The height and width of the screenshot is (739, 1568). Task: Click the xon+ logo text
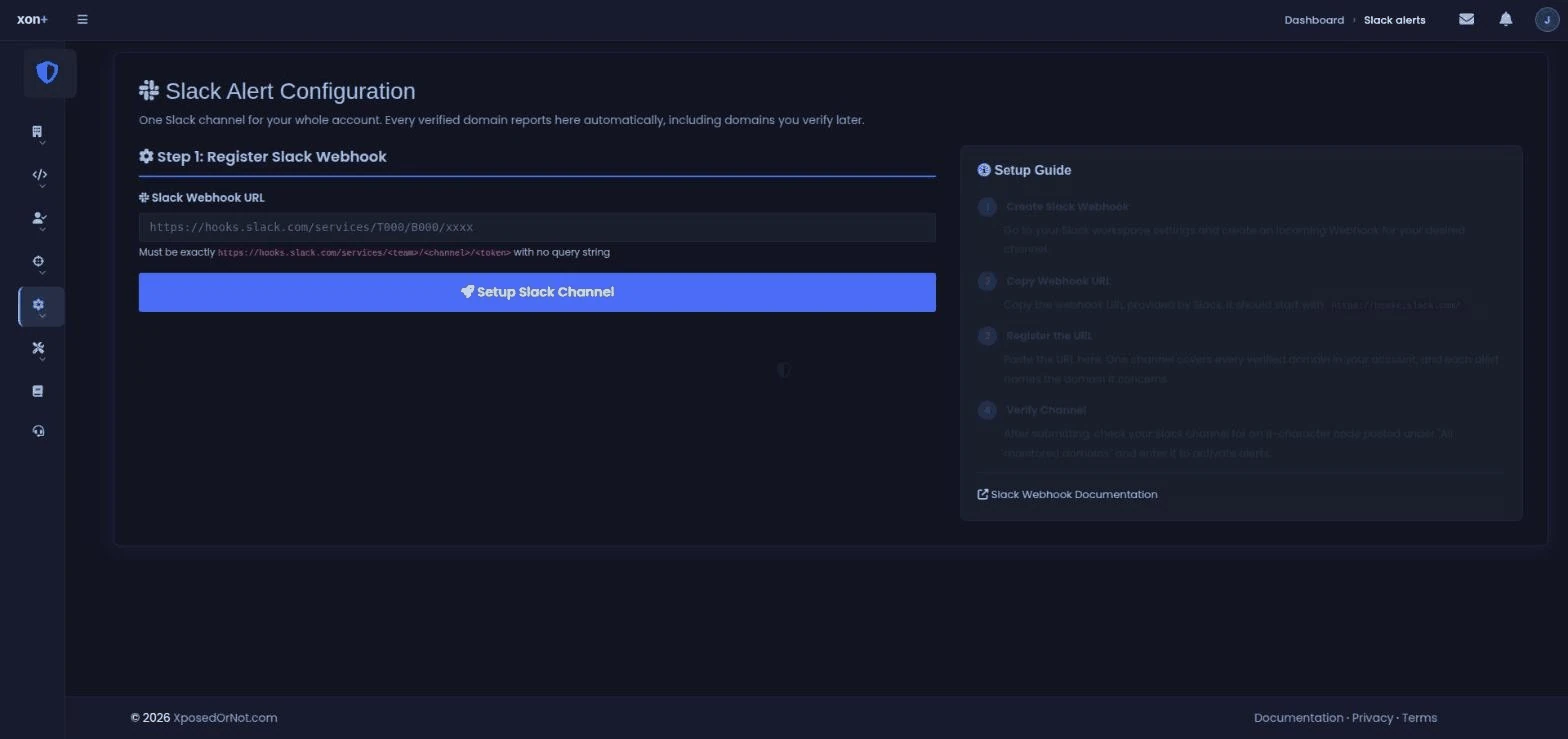point(32,19)
